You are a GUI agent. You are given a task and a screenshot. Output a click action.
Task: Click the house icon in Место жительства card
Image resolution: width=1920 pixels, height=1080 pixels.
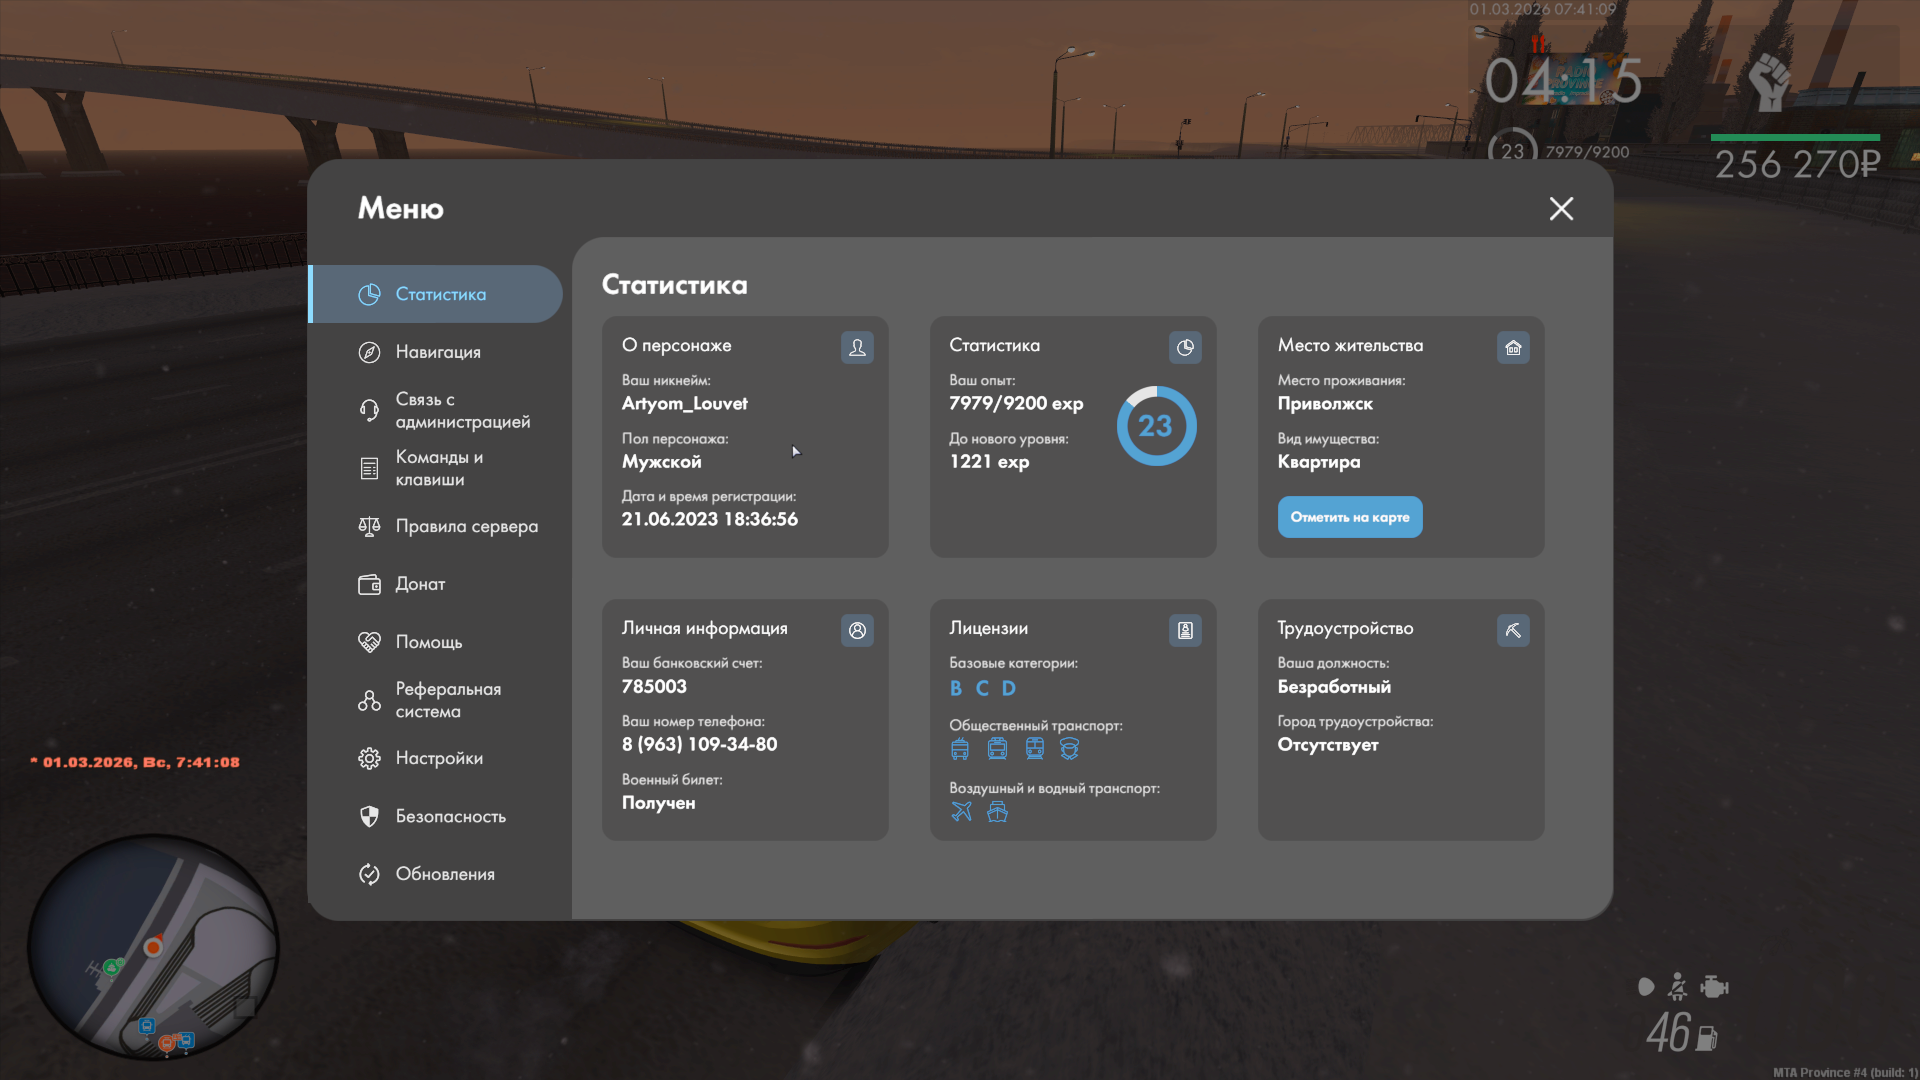tap(1513, 347)
